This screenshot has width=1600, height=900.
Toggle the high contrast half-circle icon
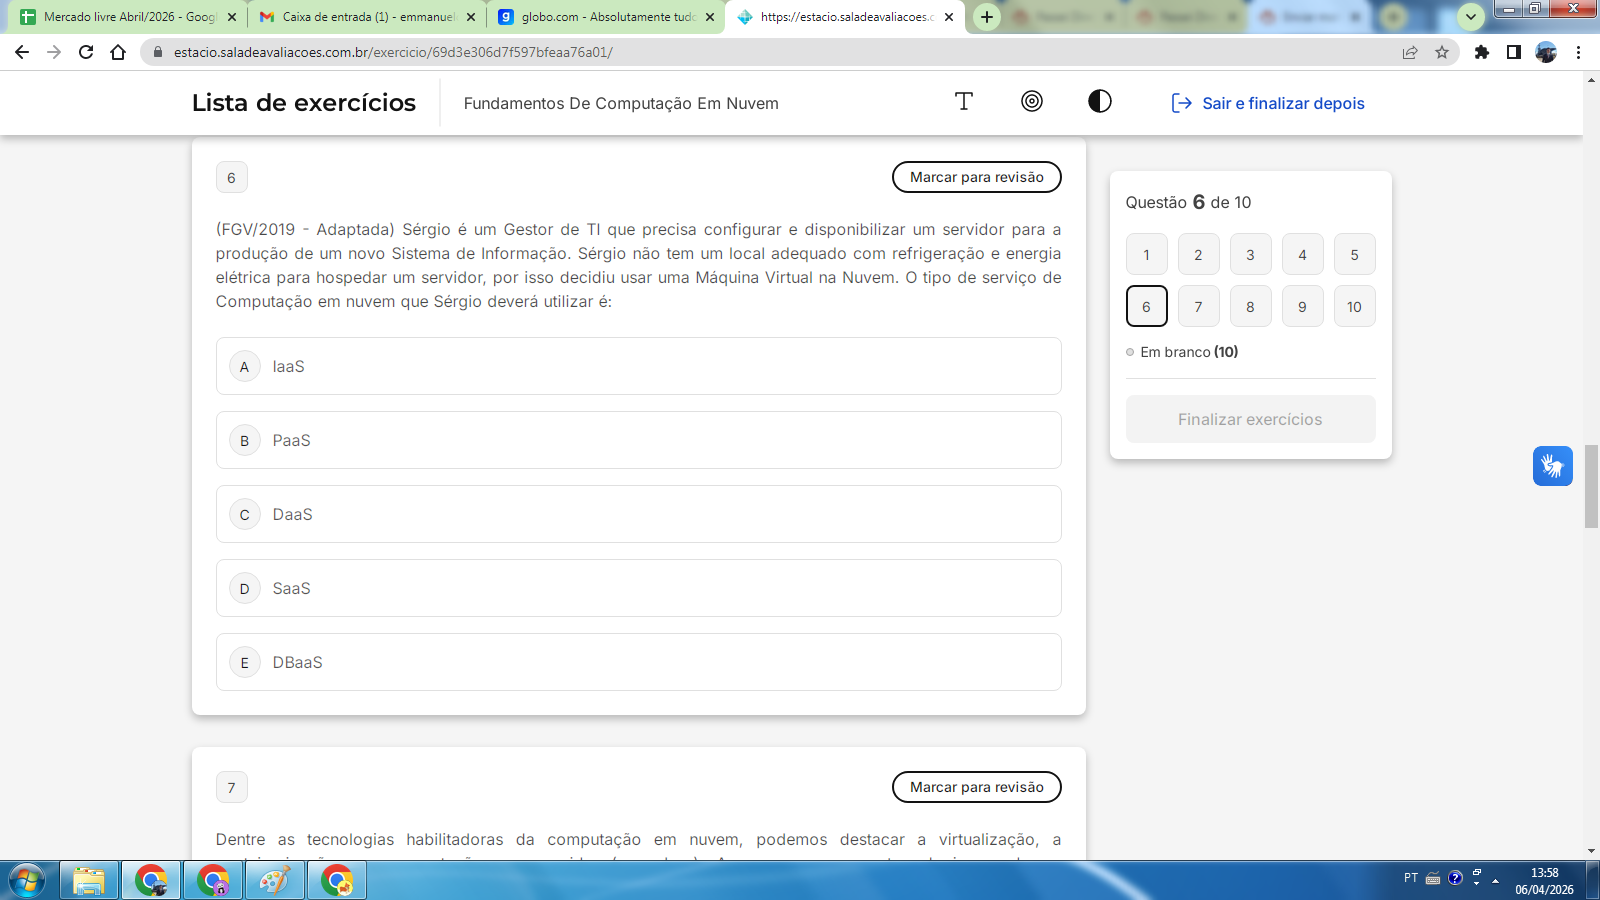pos(1099,102)
